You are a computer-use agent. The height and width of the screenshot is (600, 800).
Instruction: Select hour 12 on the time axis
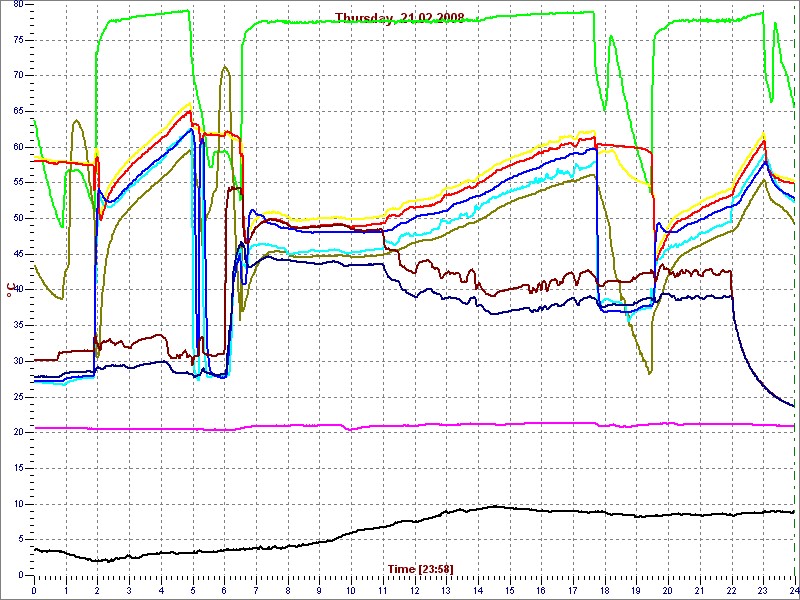coord(413,590)
